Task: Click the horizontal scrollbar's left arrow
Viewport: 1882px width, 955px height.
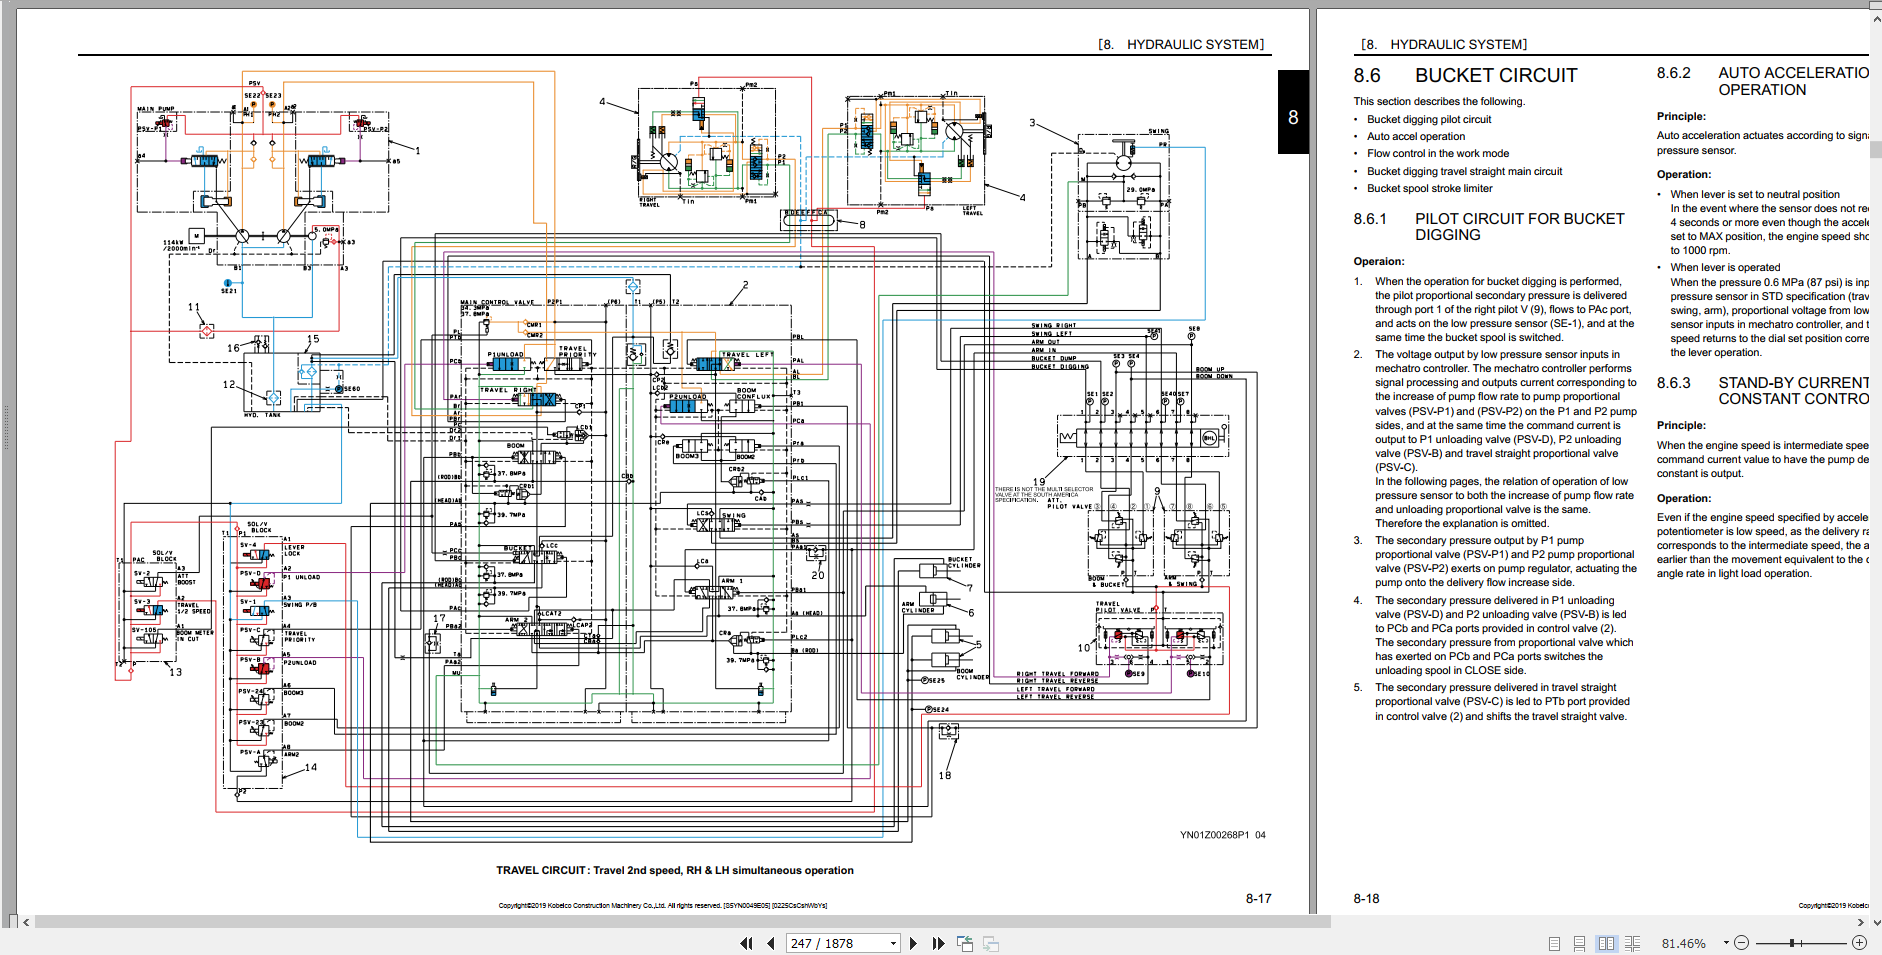Action: point(26,922)
